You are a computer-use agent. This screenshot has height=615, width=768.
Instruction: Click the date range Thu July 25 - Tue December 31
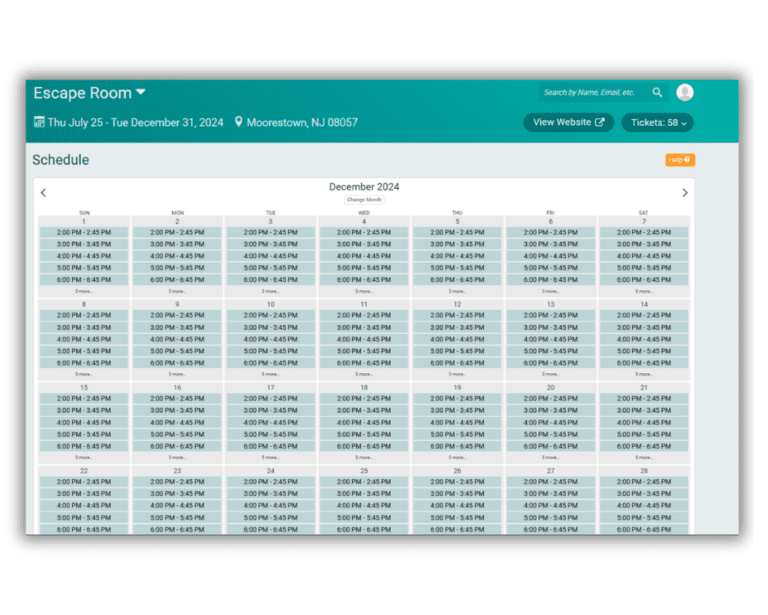coord(135,122)
